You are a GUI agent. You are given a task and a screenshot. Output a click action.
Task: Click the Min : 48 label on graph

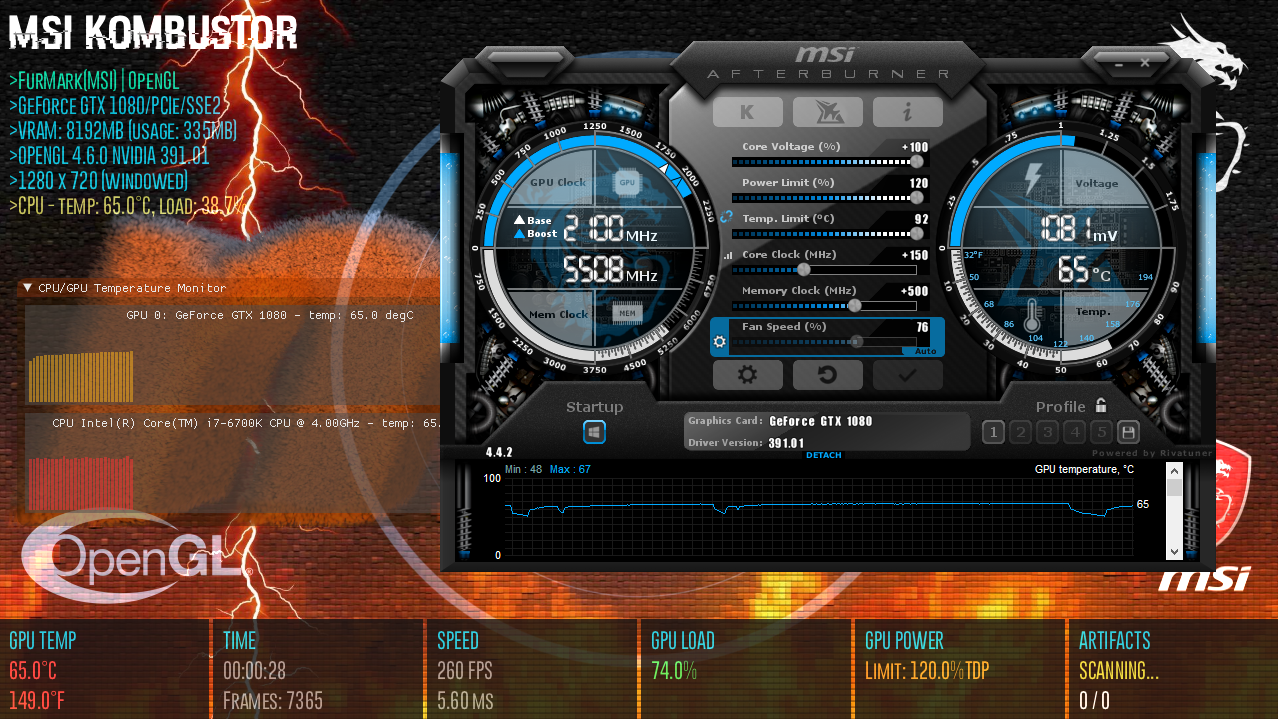523,469
